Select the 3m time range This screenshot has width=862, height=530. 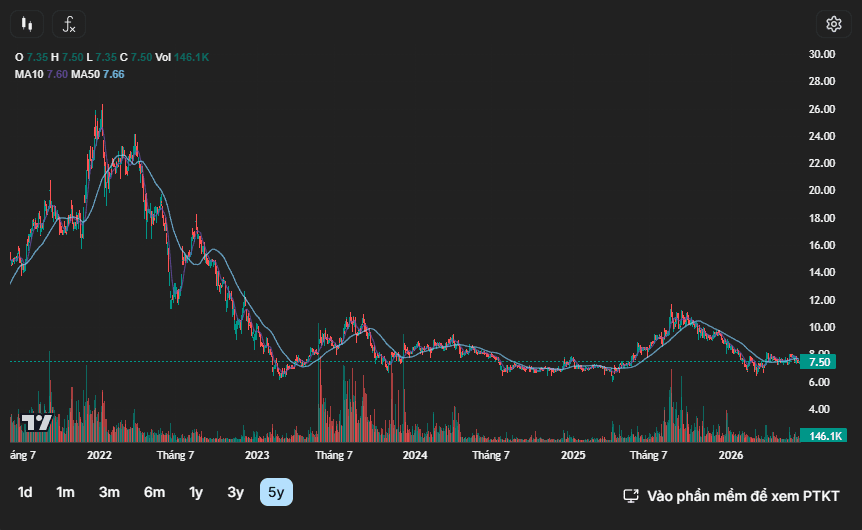click(x=109, y=492)
